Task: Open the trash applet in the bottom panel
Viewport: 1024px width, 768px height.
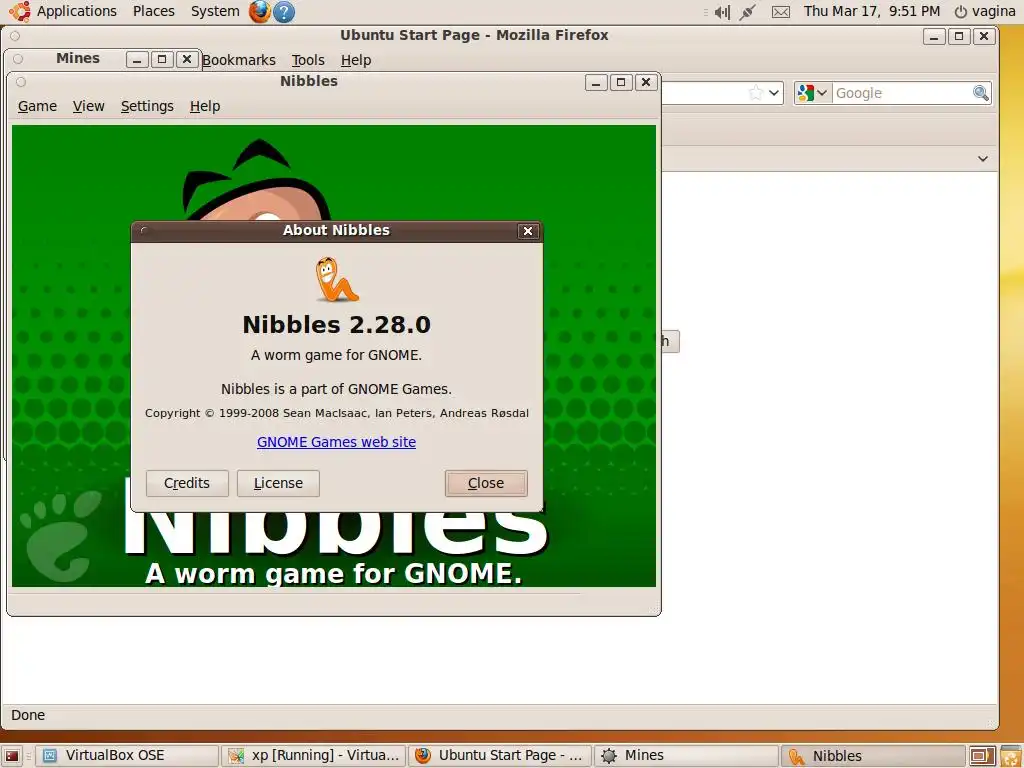Action: click(1011, 756)
